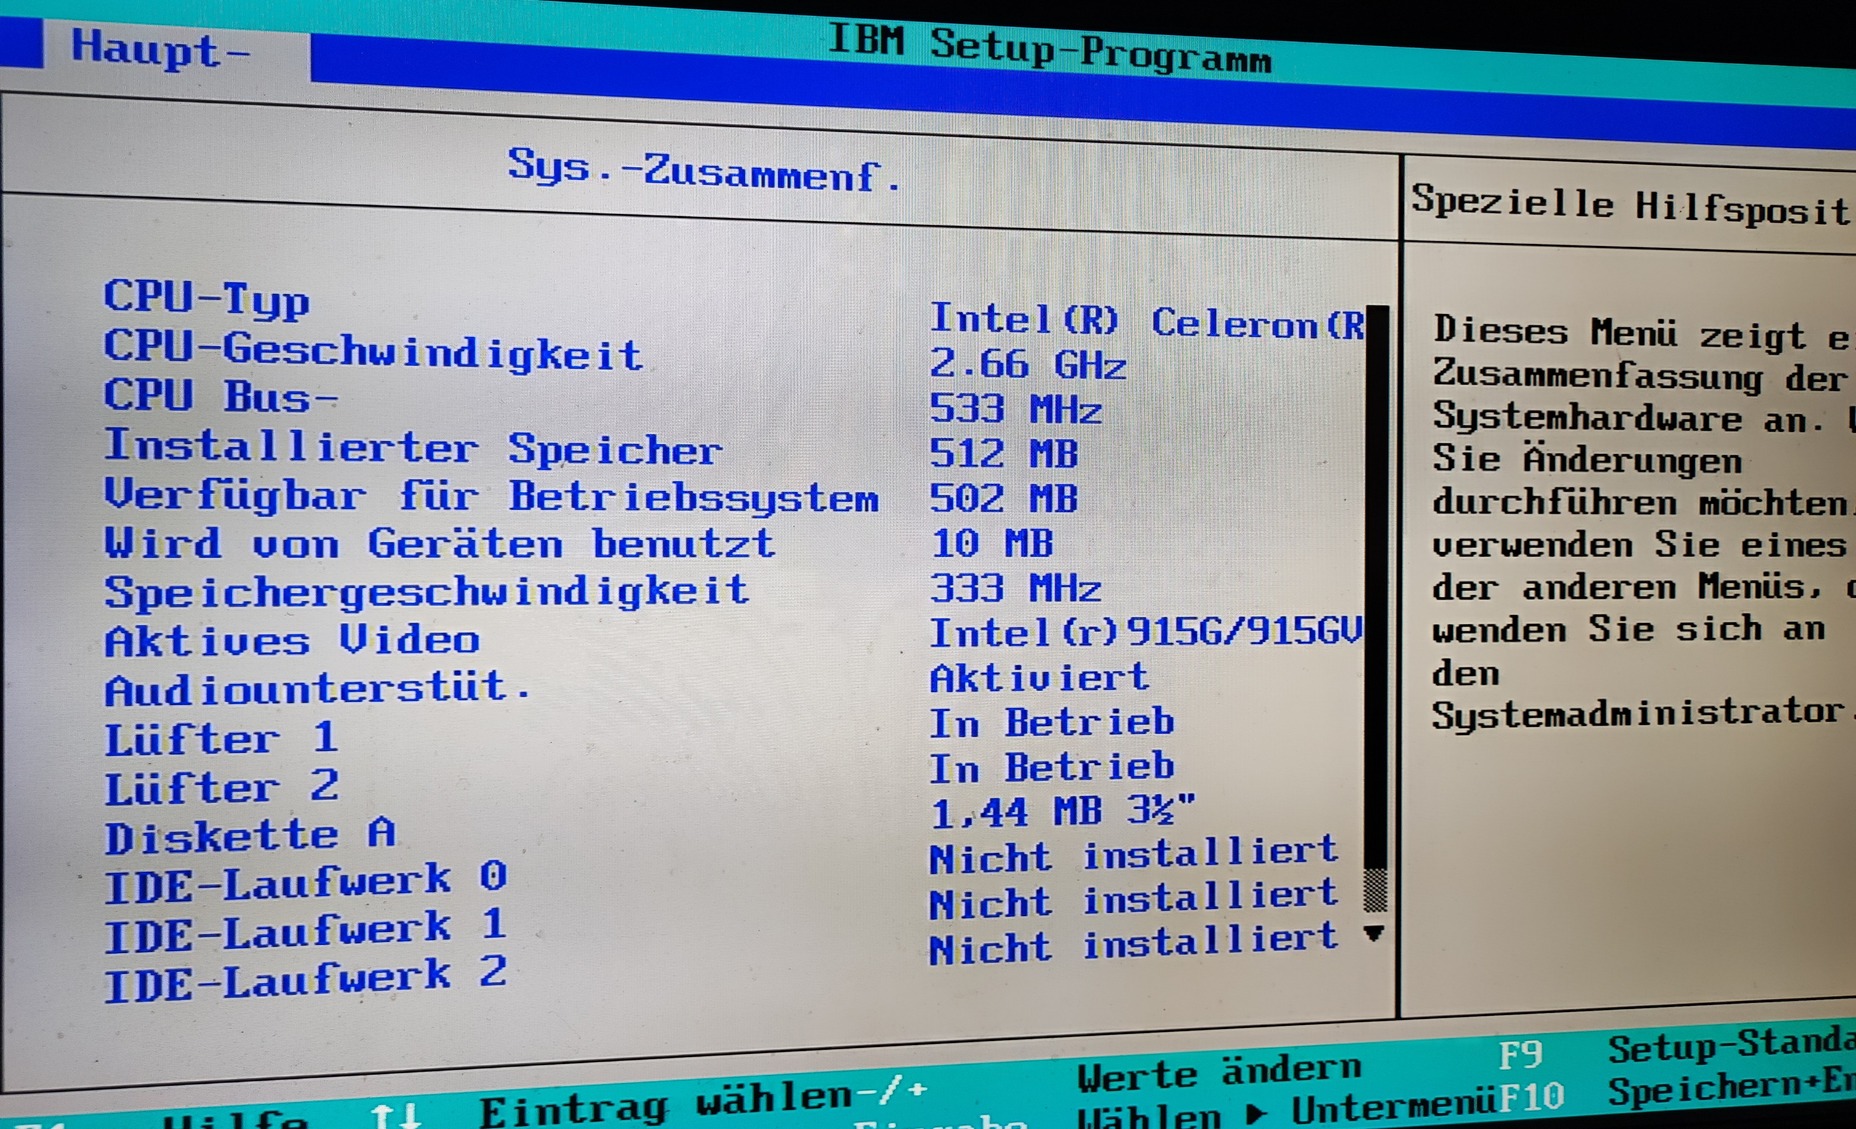
Task: Click the Werte ändern footer hint
Action: (x=1219, y=1072)
